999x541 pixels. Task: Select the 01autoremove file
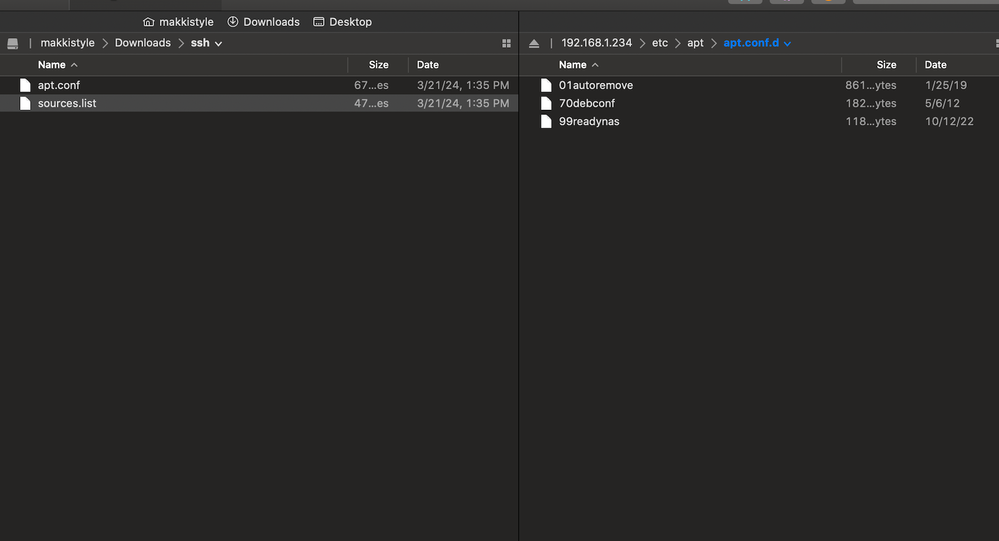click(x=596, y=85)
